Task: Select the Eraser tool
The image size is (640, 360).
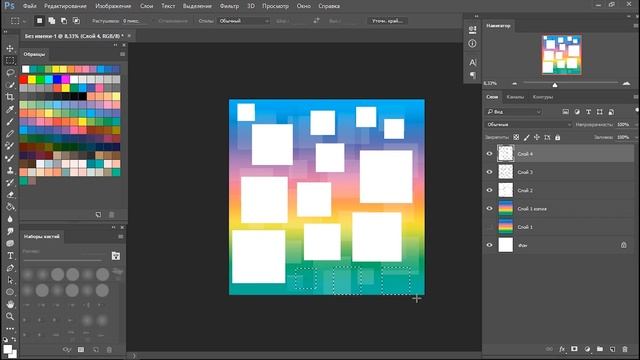Action: [x=10, y=195]
